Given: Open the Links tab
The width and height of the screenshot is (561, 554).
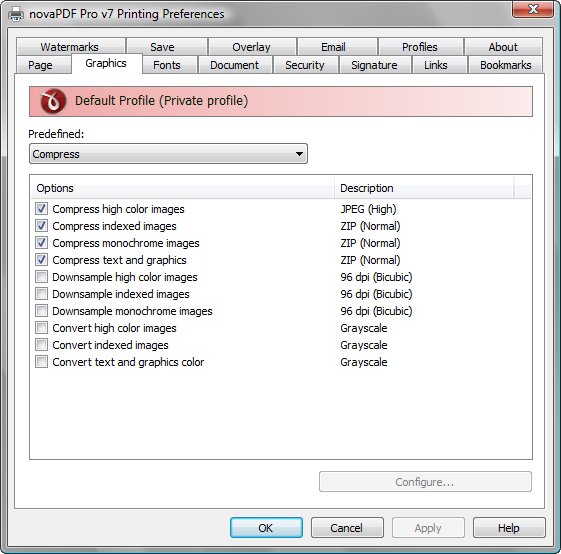Looking at the screenshot, I should coord(439,65).
